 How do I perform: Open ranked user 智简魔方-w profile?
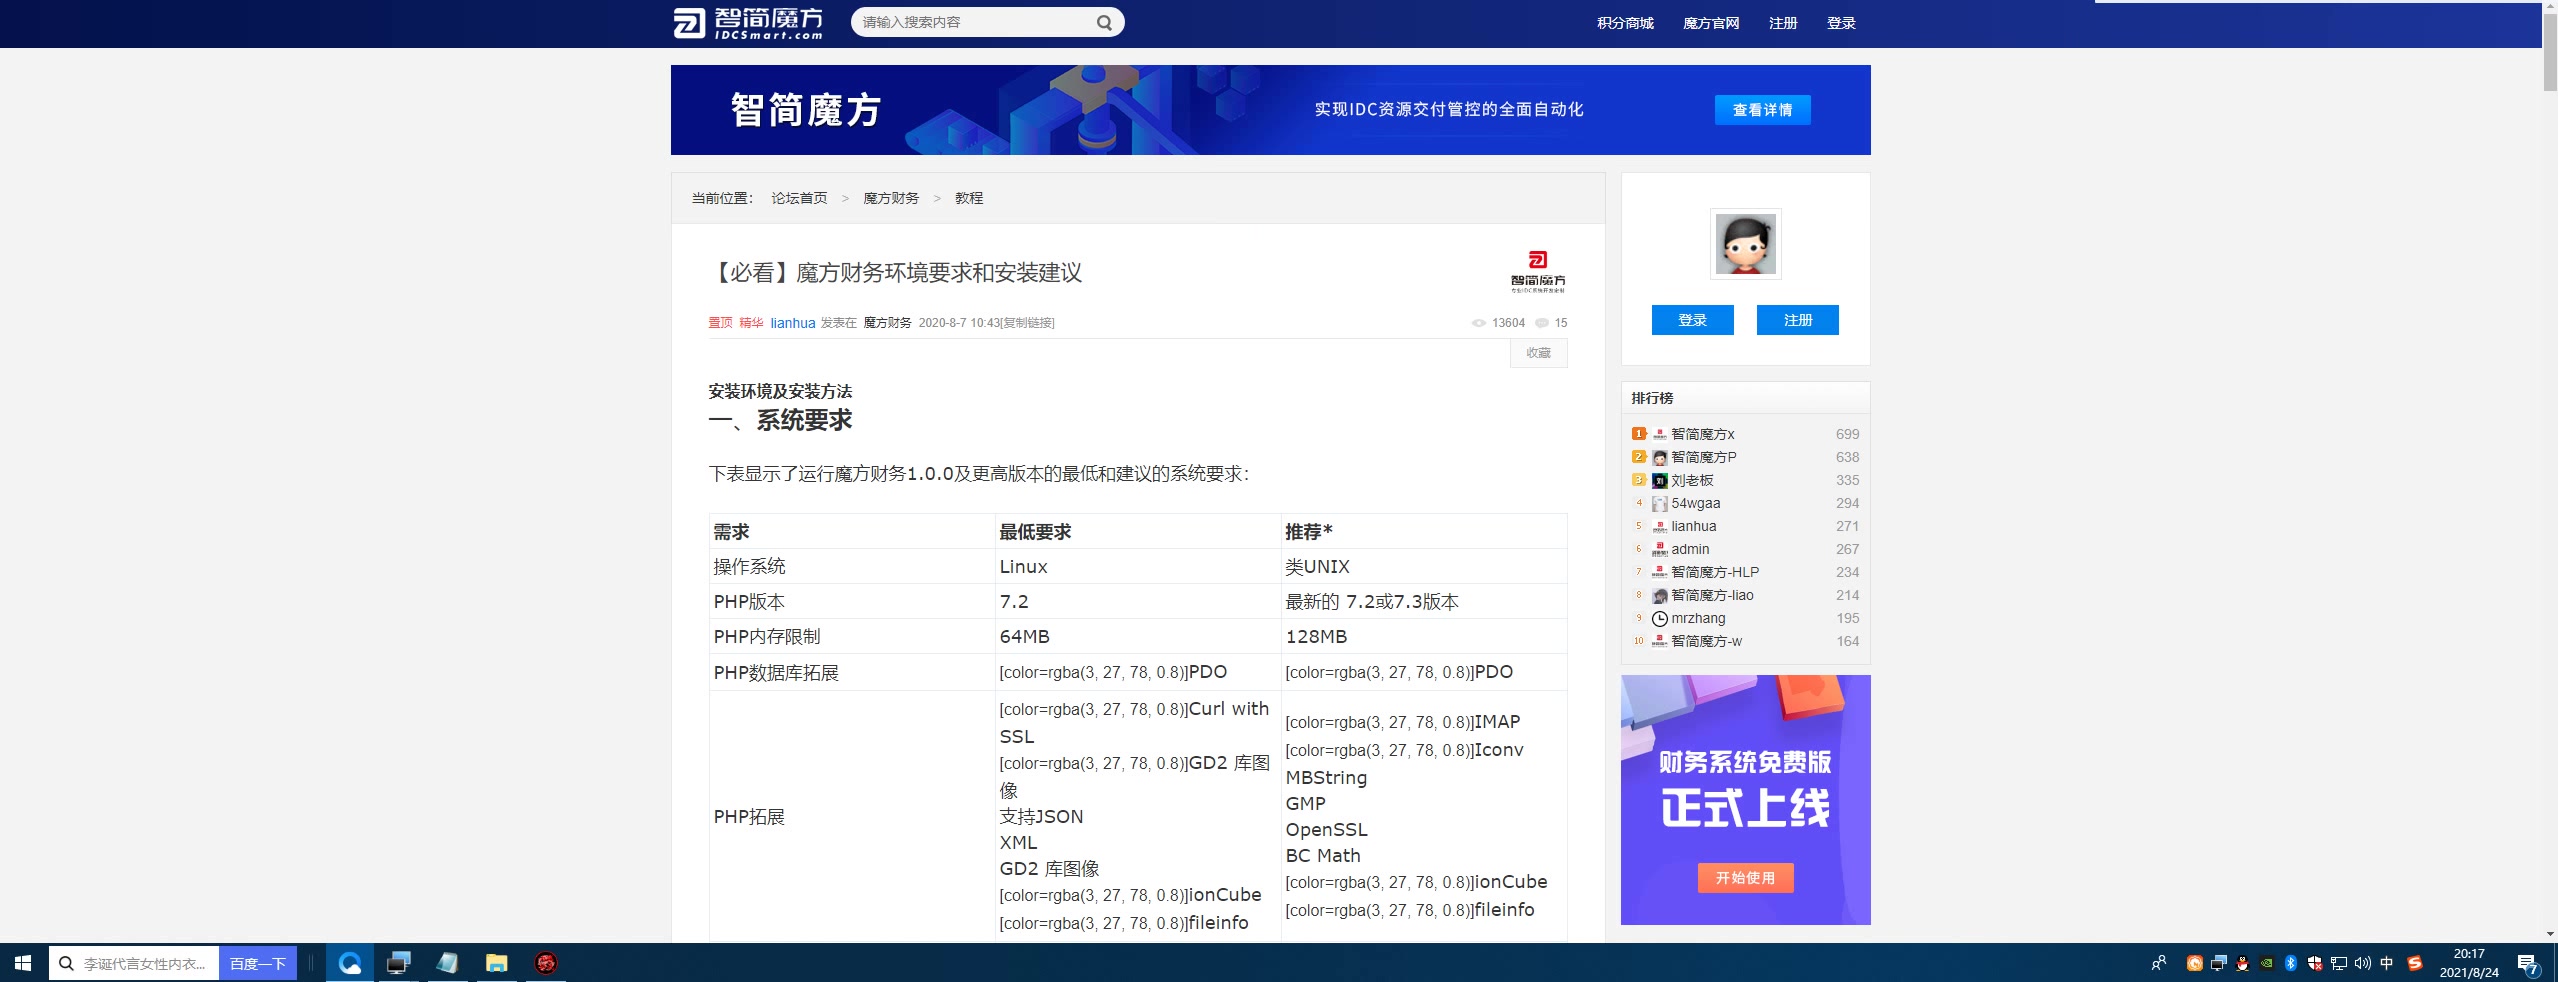(1706, 641)
